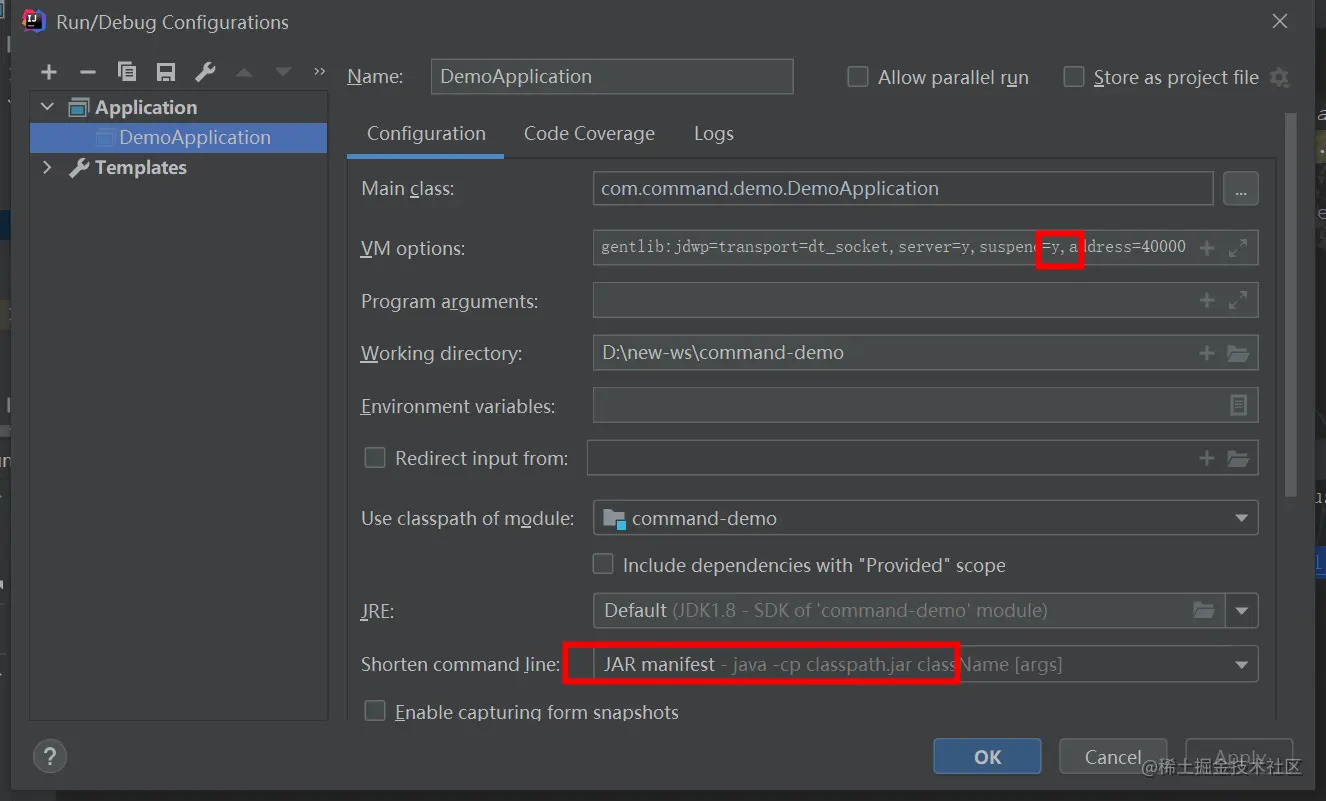Expand the Templates tree node
This screenshot has height=801, width=1326.
coord(47,167)
